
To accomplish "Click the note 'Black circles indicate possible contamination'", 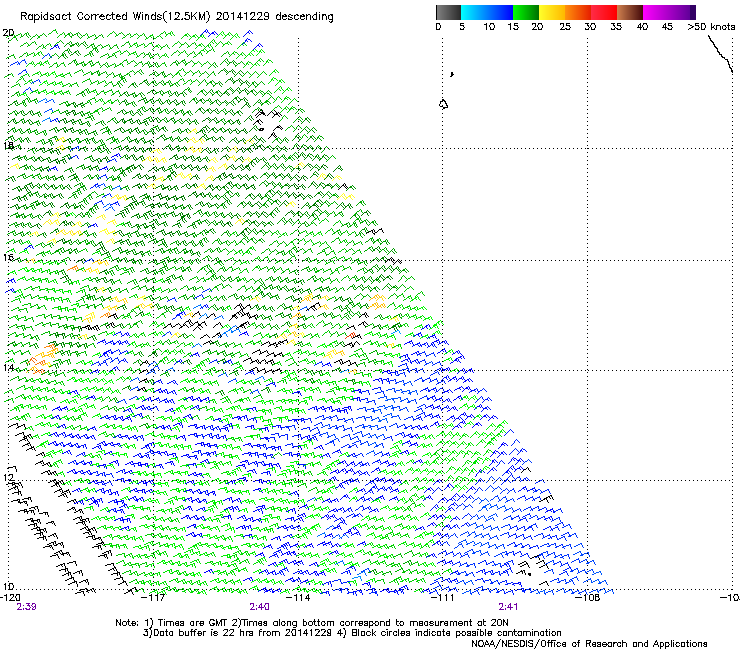I will 456,633.
